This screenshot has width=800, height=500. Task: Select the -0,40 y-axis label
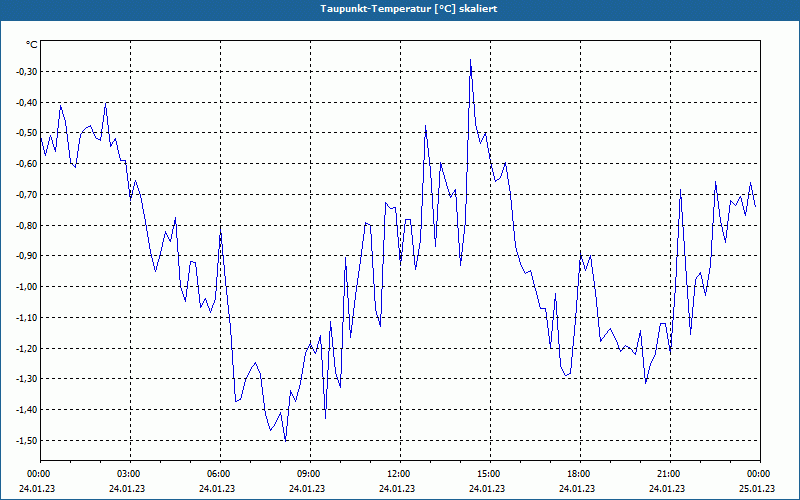click(x=27, y=102)
